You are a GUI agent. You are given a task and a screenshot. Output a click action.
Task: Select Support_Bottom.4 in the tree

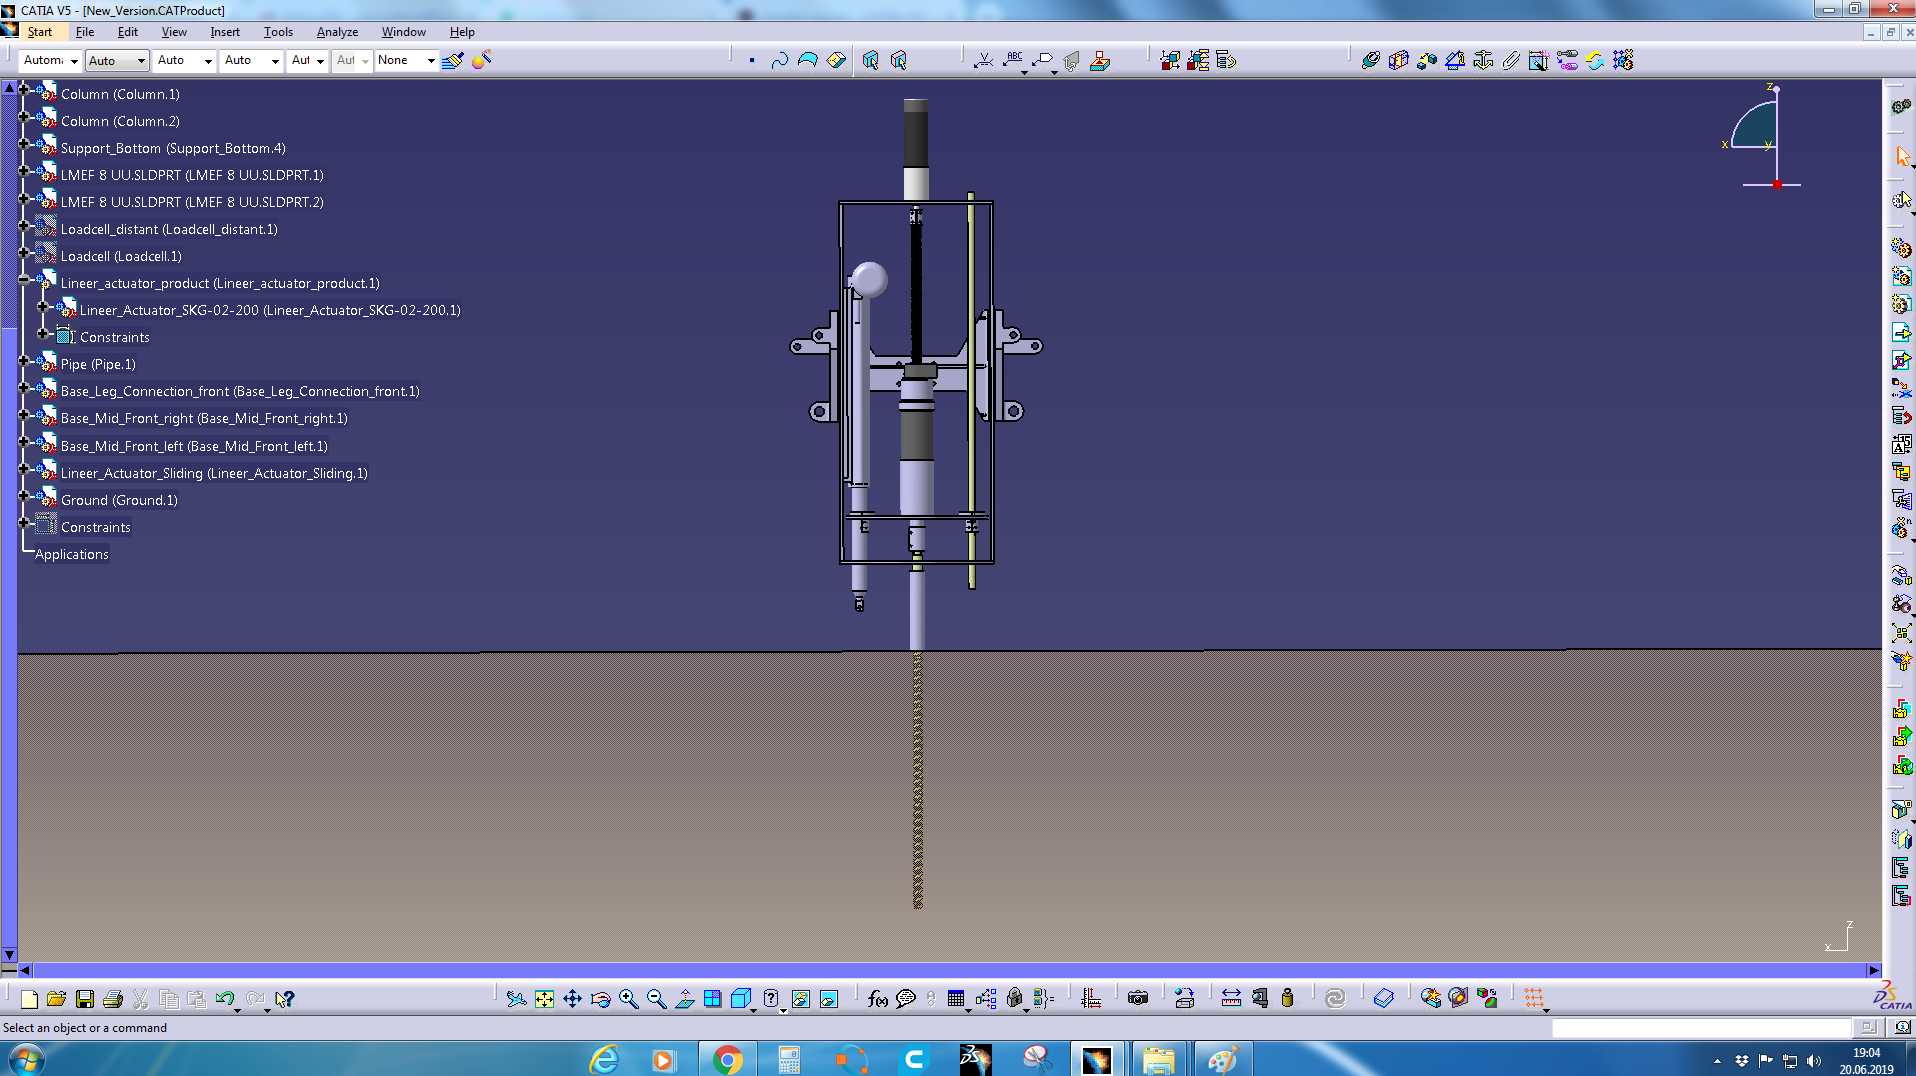click(173, 148)
